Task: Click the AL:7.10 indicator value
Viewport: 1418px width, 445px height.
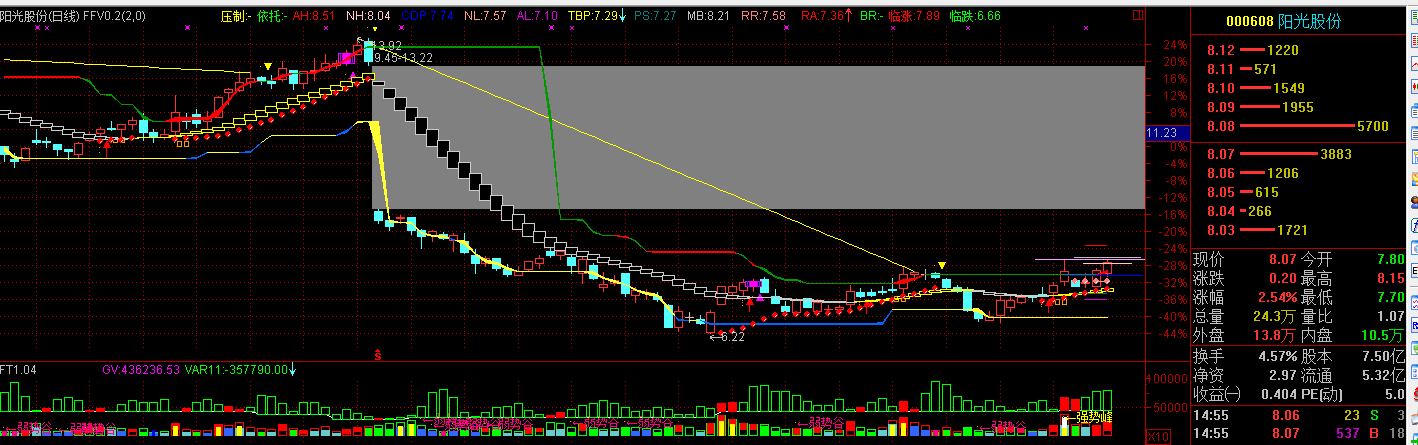Action: pos(537,16)
